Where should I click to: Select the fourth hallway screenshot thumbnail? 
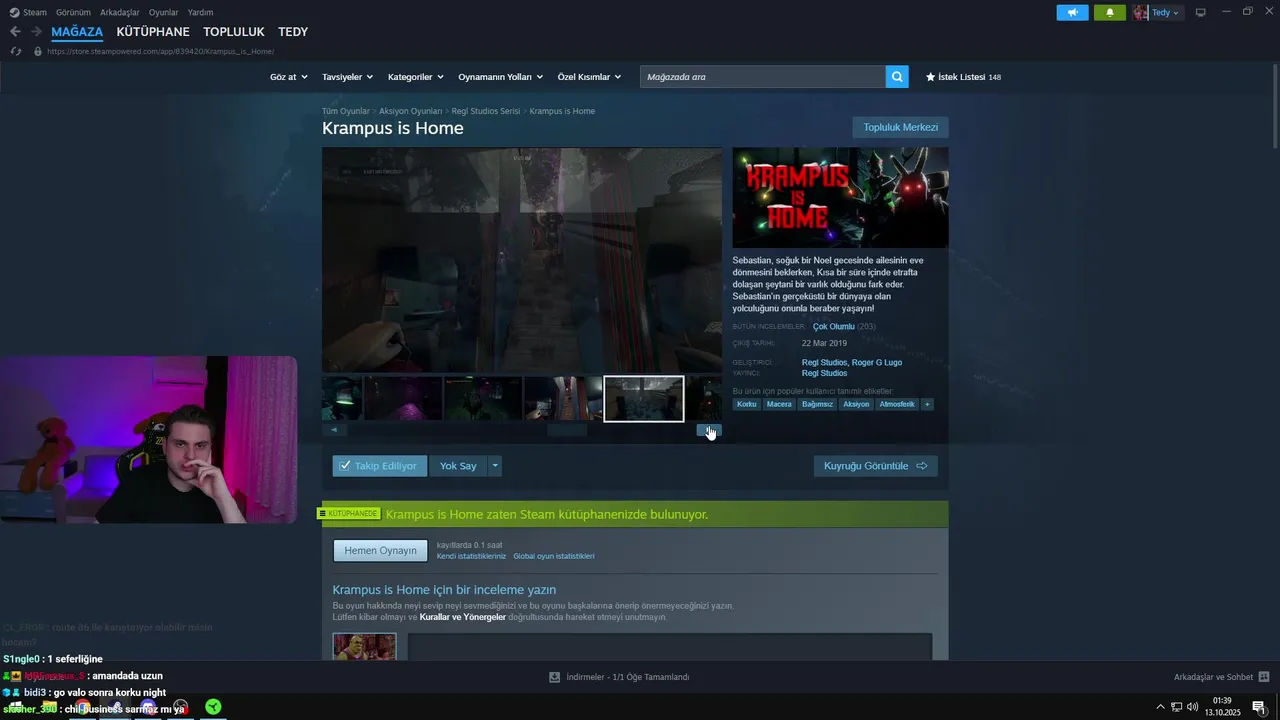563,399
